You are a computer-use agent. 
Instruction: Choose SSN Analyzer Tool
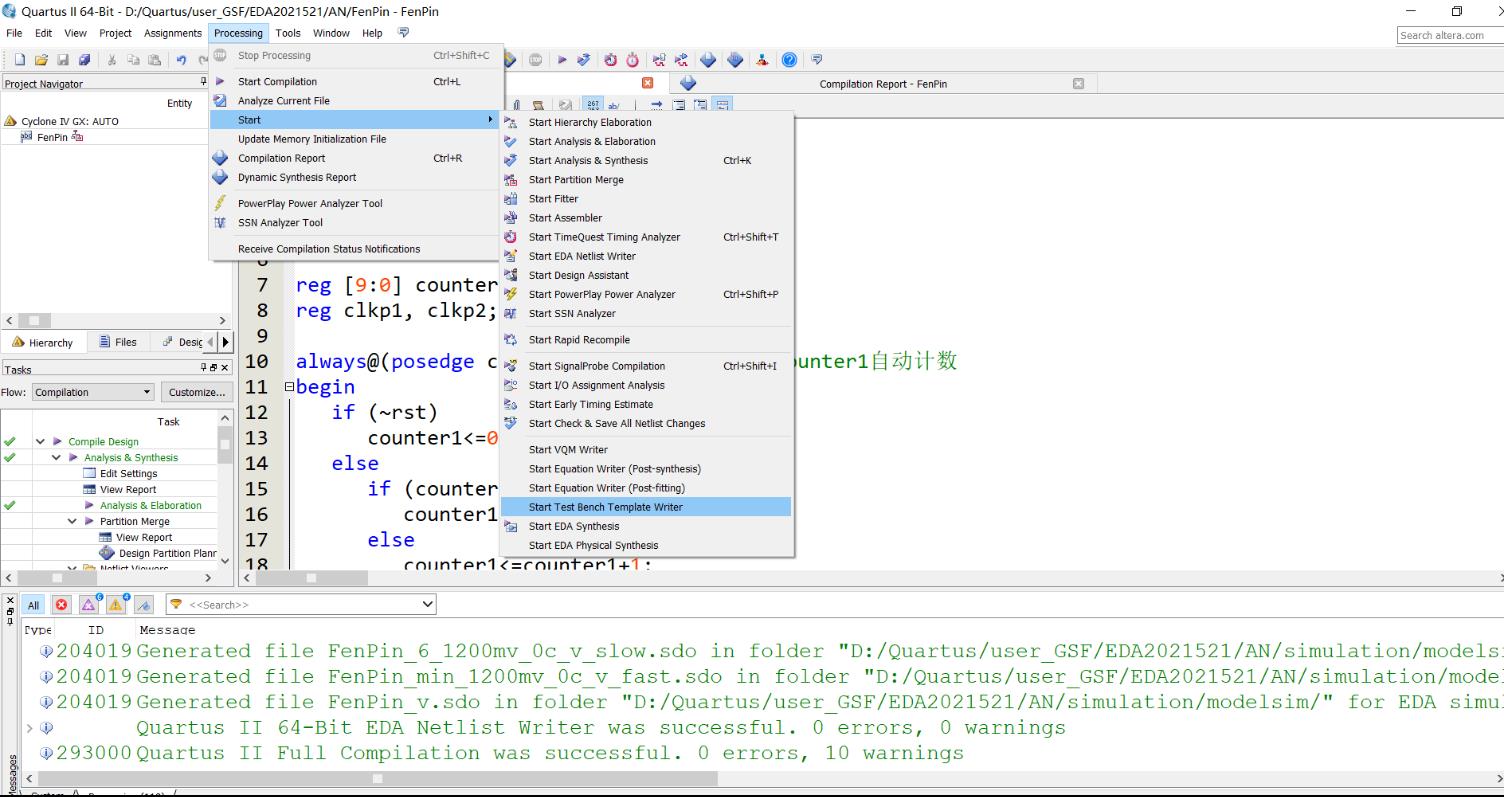[355, 223]
